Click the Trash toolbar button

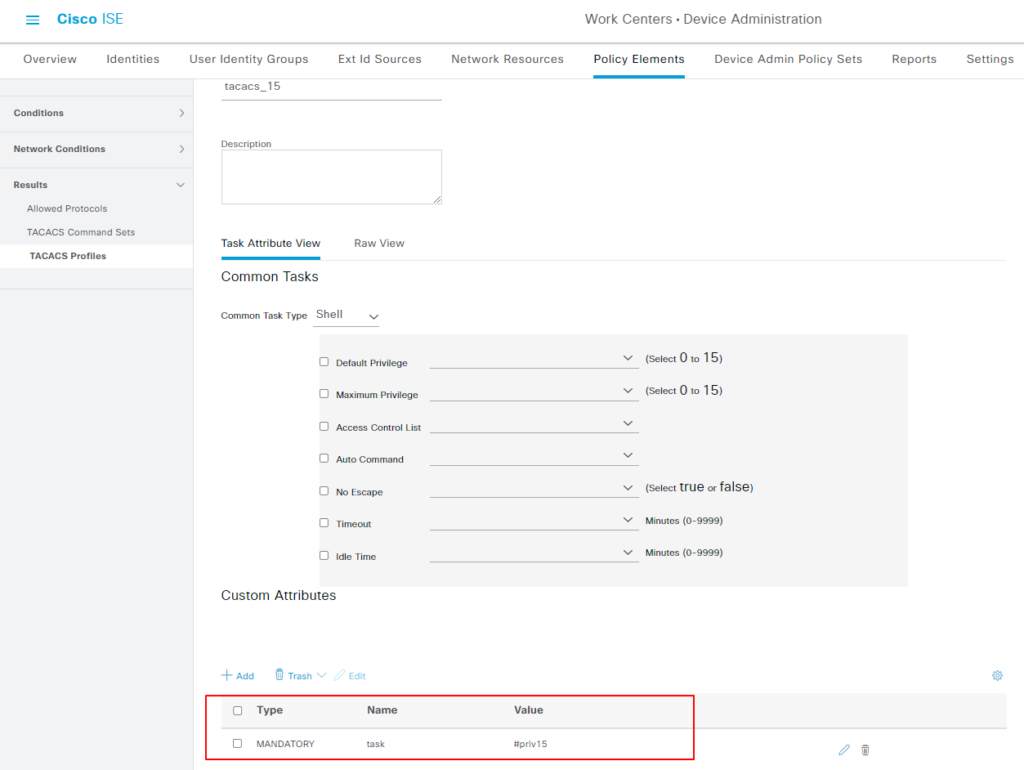tap(294, 676)
